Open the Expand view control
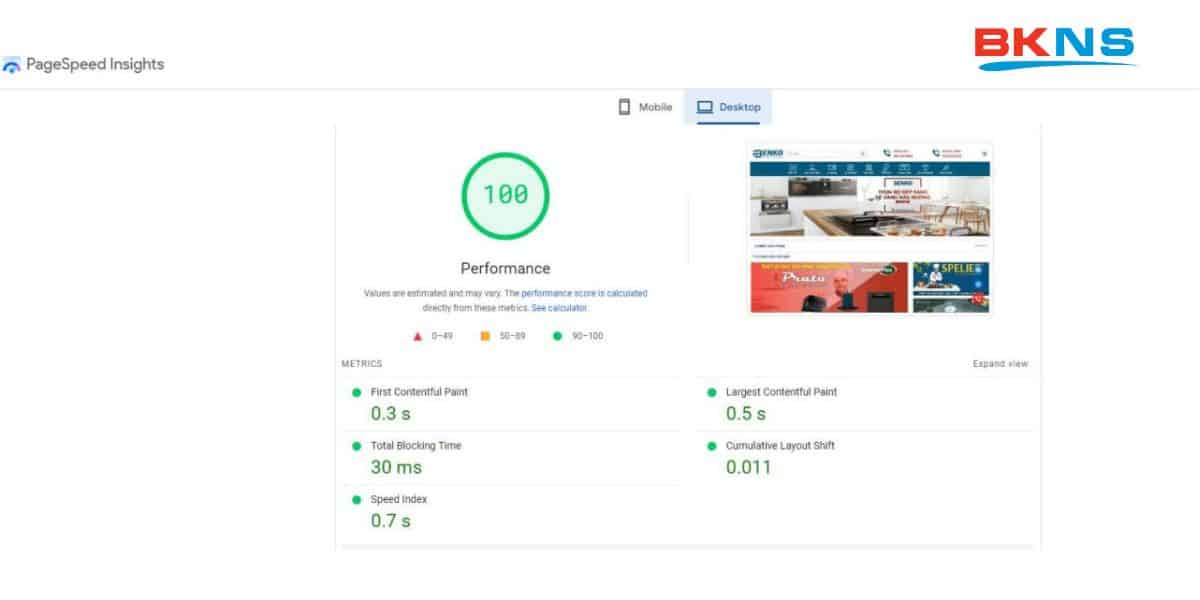 coord(1000,364)
